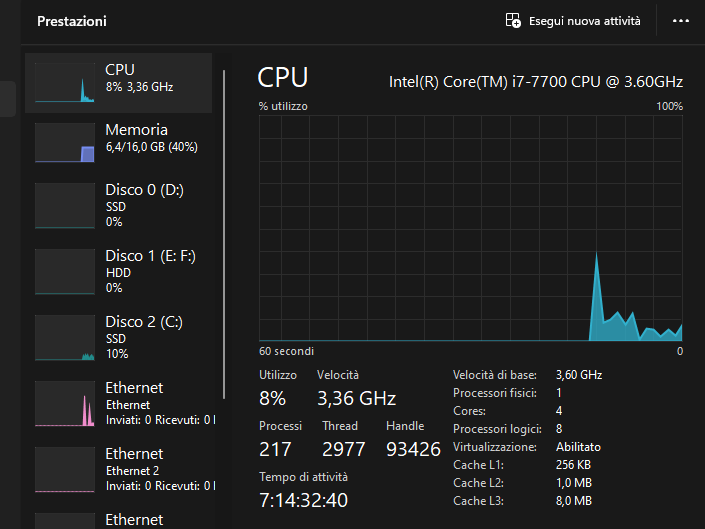The width and height of the screenshot is (705, 529).
Task: Click the 60 secondi time axis label
Action: pos(286,351)
